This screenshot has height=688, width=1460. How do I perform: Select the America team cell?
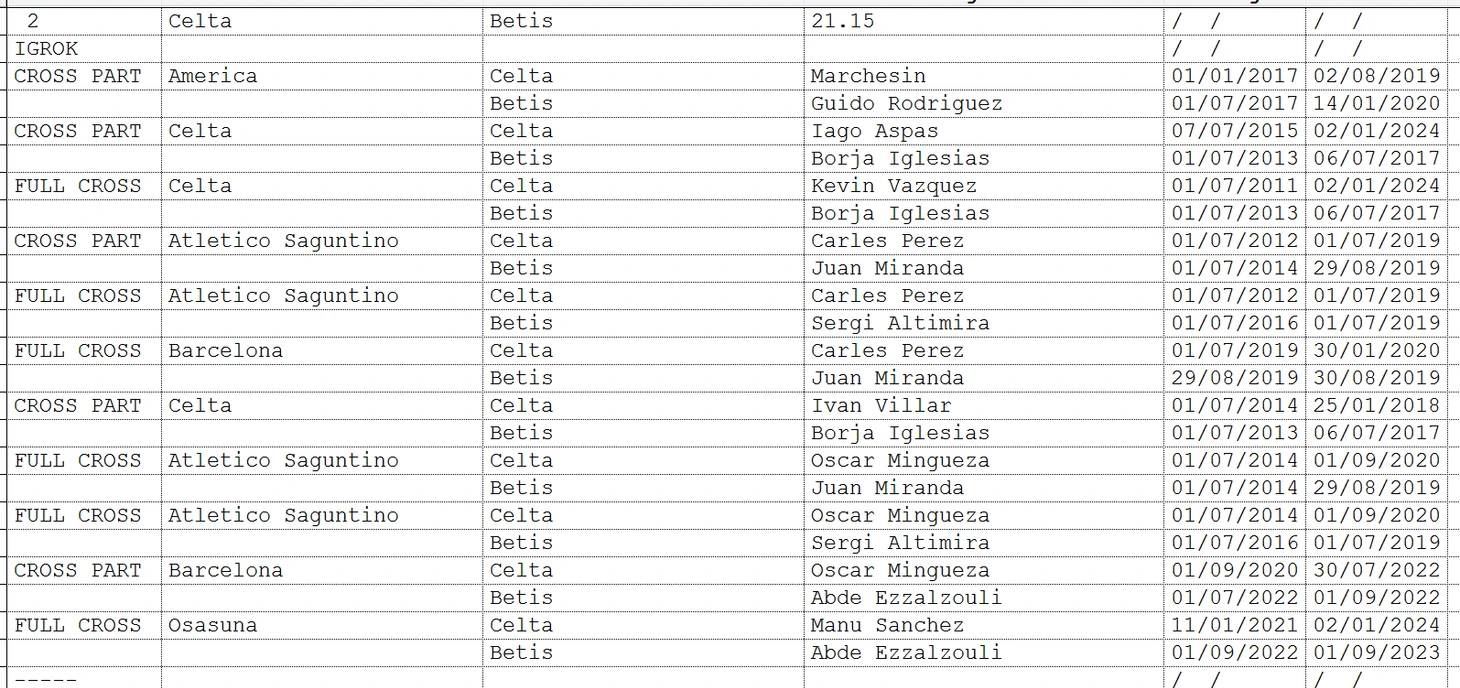pos(322,76)
